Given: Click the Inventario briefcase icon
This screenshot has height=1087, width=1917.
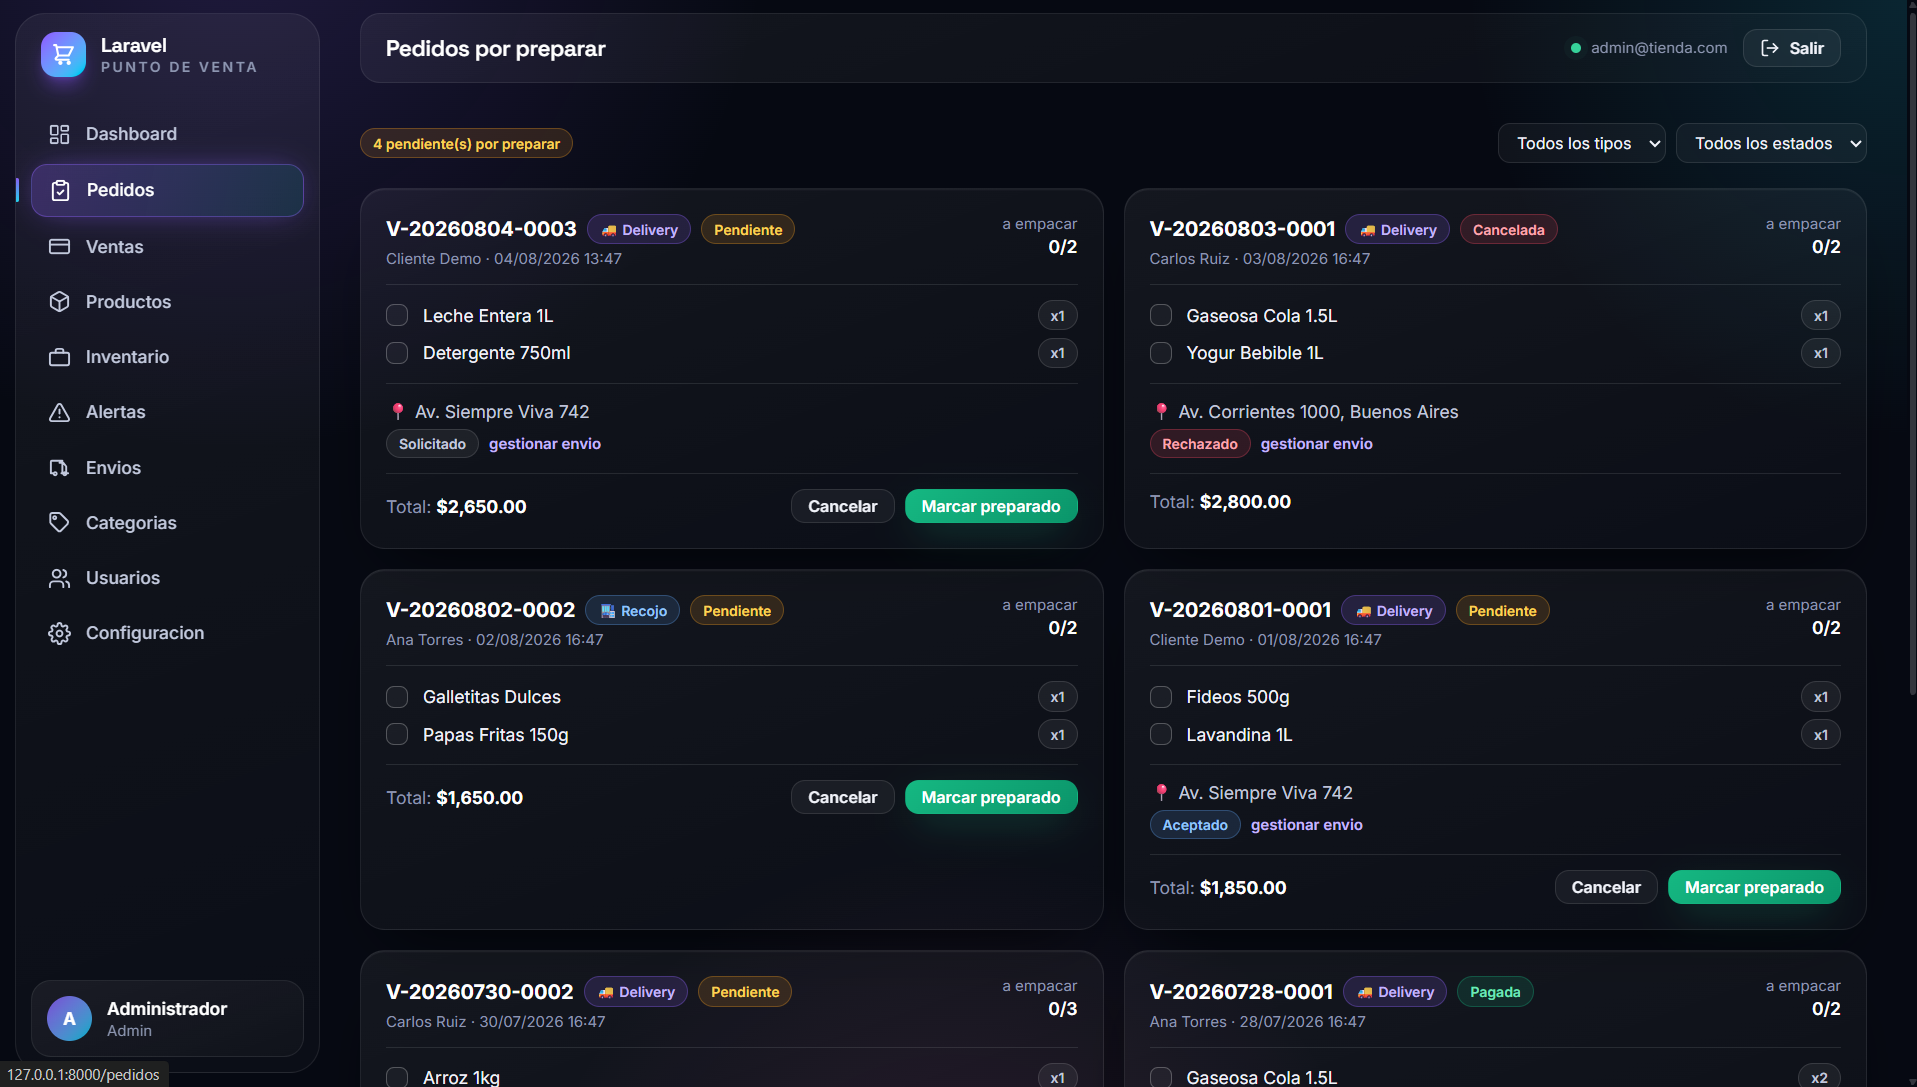Looking at the screenshot, I should (60, 357).
